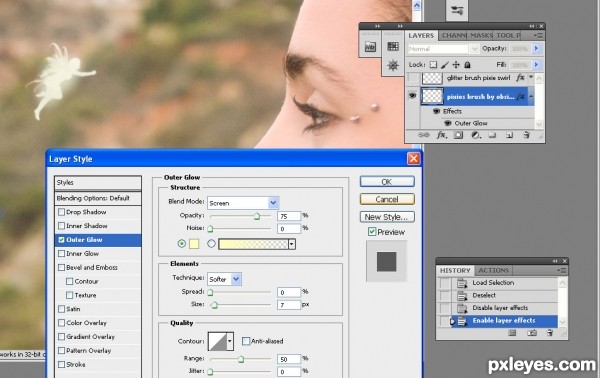Open the layer blend mode Normal dropdown
600x378 pixels.
pyautogui.click(x=474, y=49)
